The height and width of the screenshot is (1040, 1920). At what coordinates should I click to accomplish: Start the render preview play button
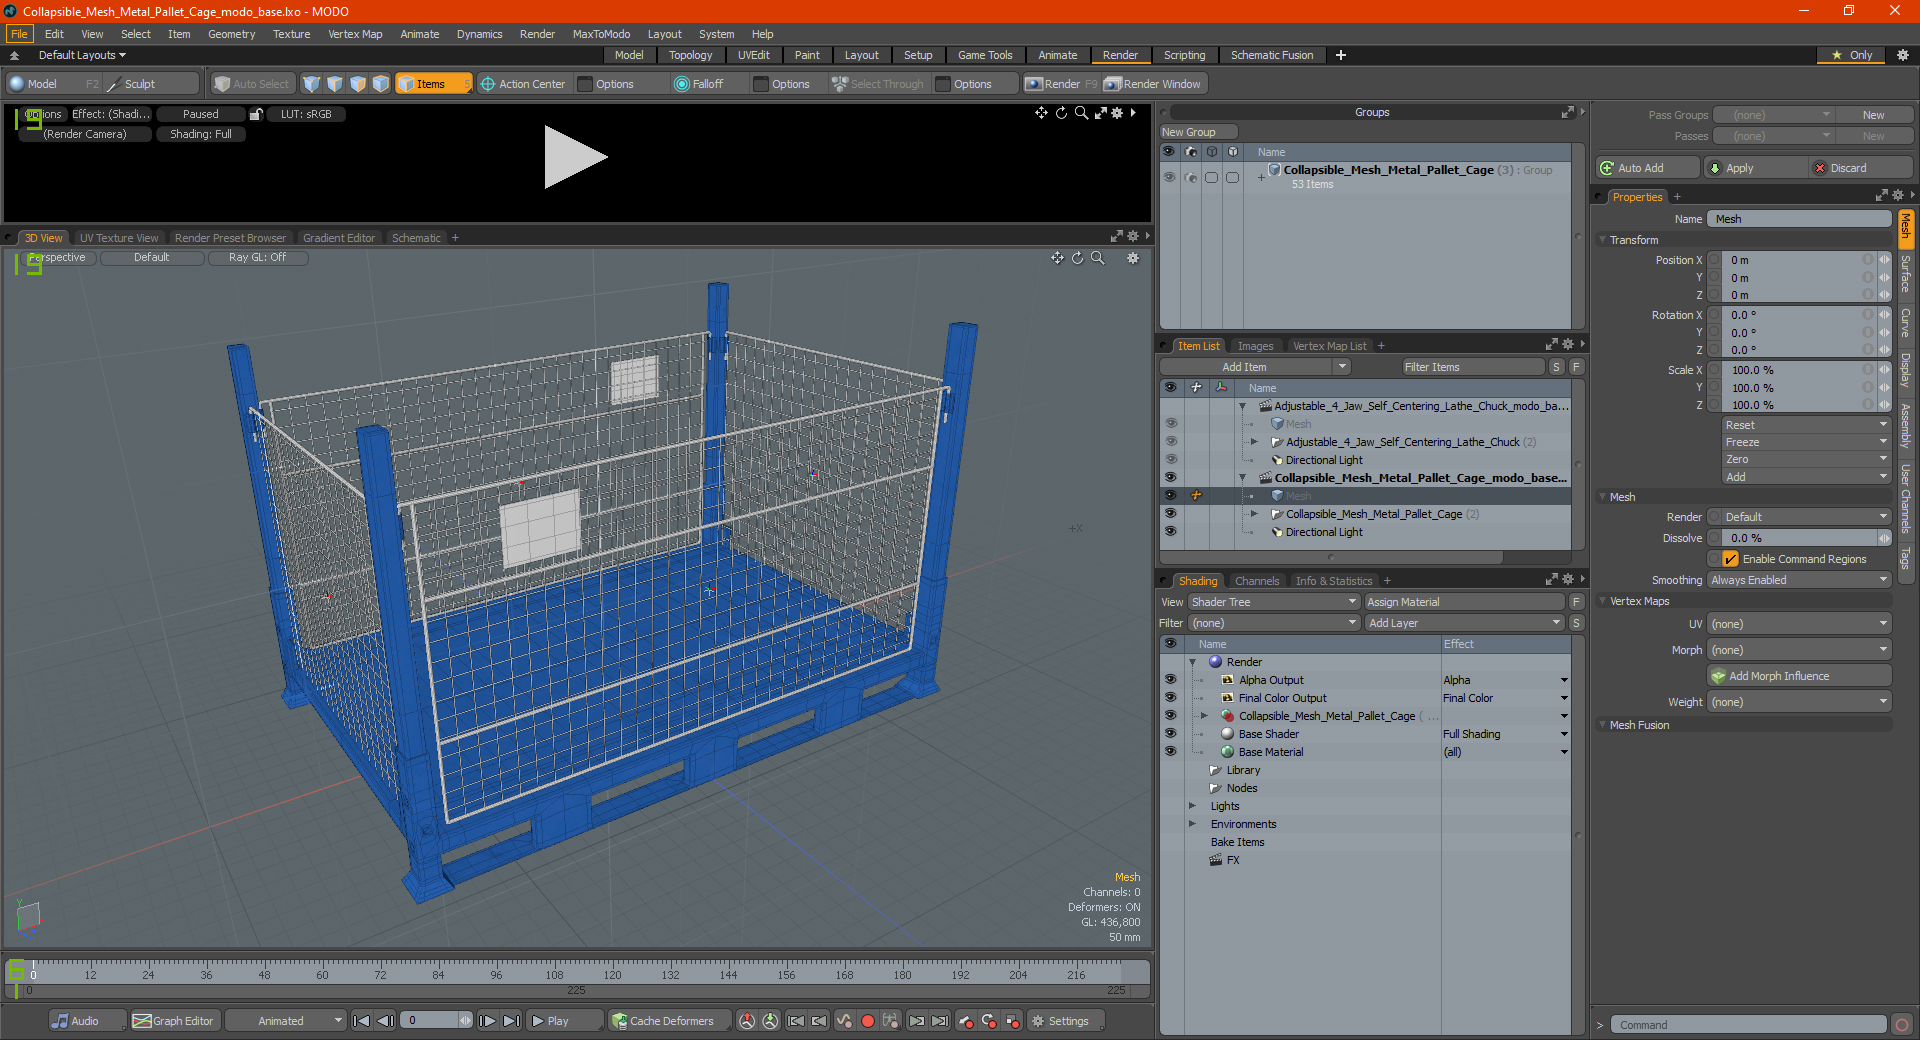tap(575, 157)
